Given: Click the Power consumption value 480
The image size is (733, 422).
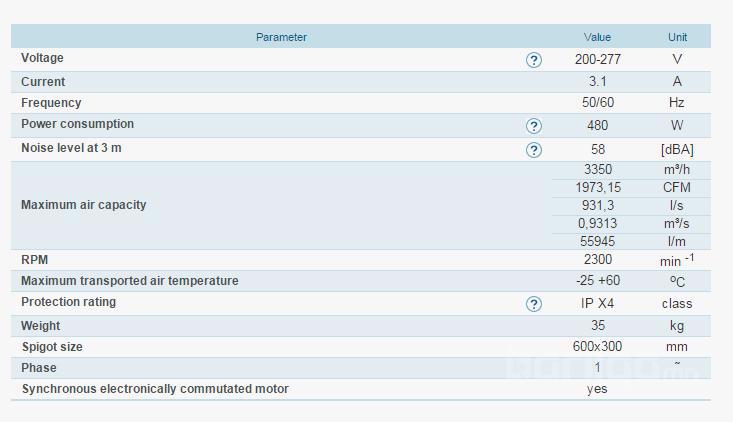Looking at the screenshot, I should [x=597, y=126].
